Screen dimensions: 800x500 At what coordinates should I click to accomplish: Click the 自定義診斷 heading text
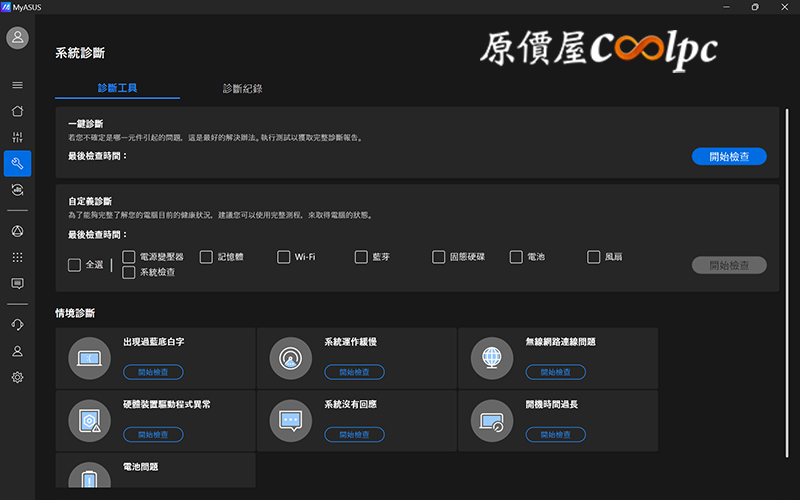click(x=90, y=202)
